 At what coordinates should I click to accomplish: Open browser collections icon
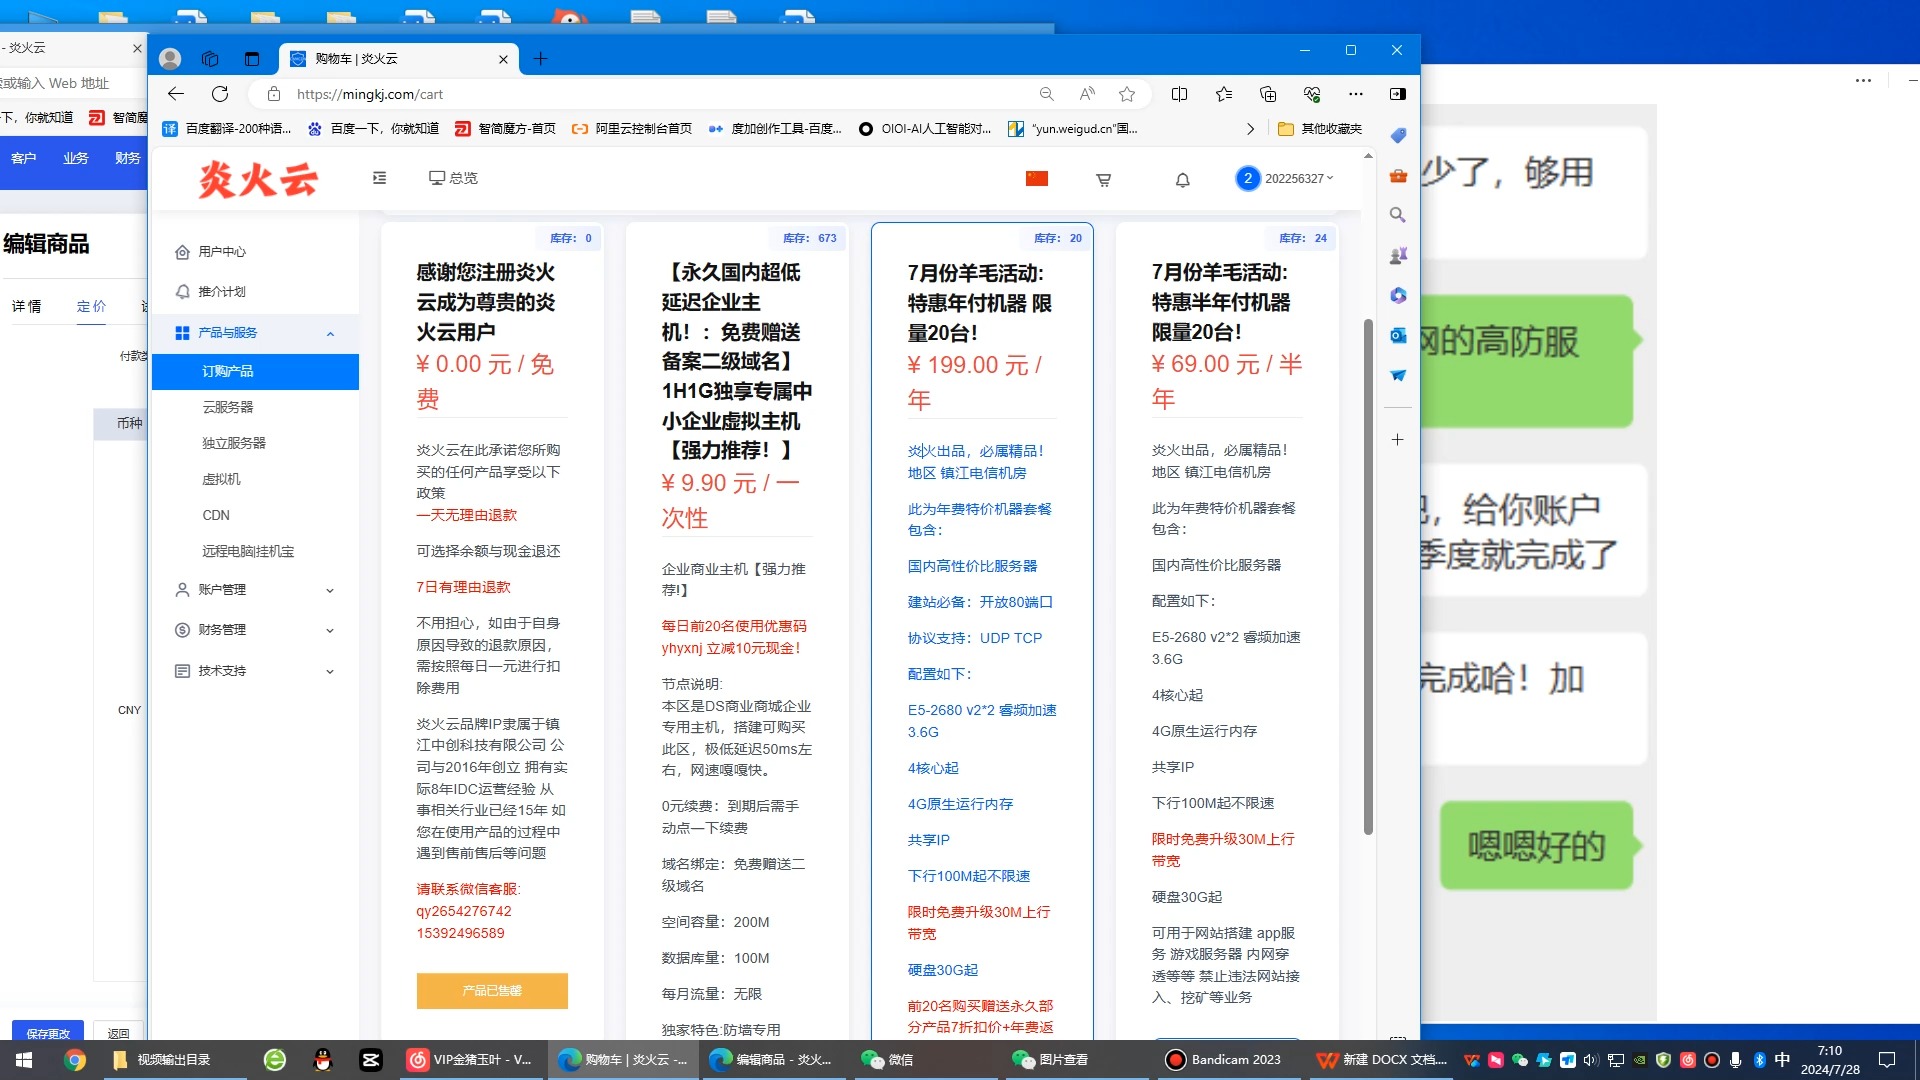(1268, 94)
